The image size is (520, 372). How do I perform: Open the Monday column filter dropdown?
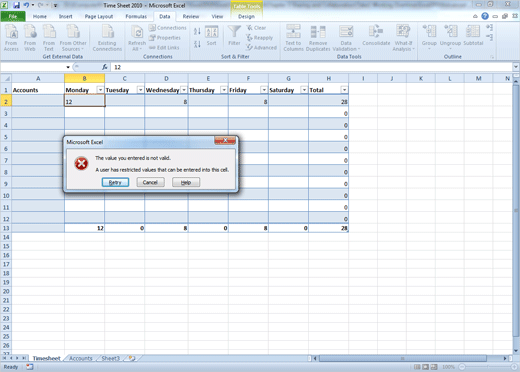coord(100,90)
